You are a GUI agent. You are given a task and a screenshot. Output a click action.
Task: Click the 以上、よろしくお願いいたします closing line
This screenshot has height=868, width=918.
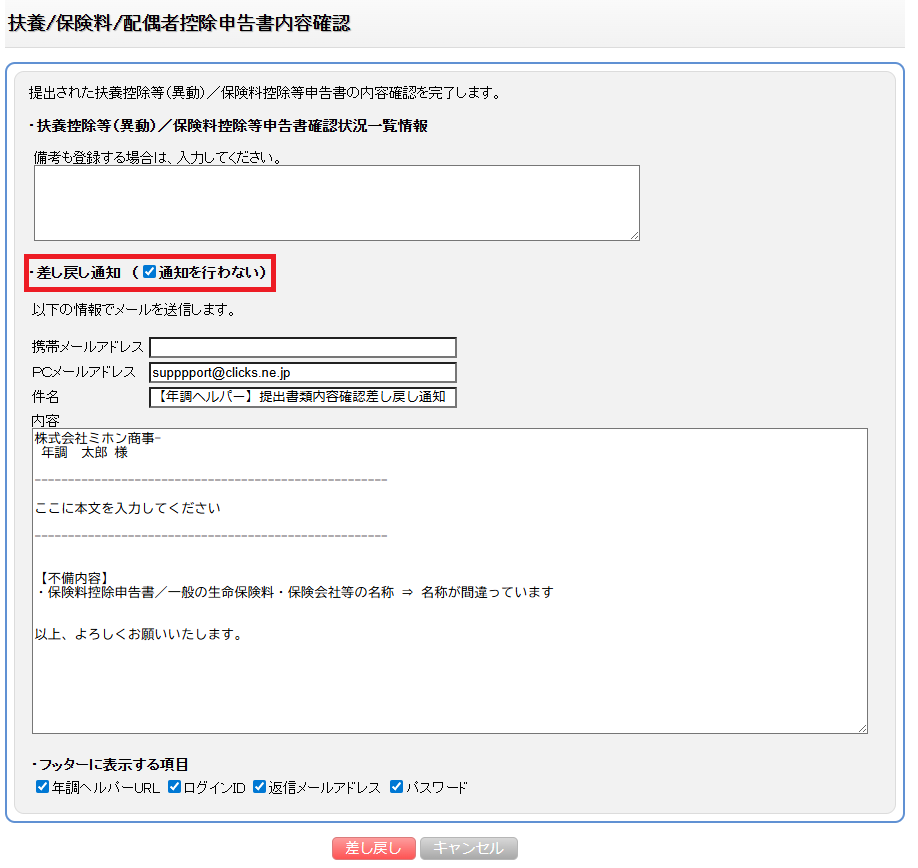click(x=138, y=635)
